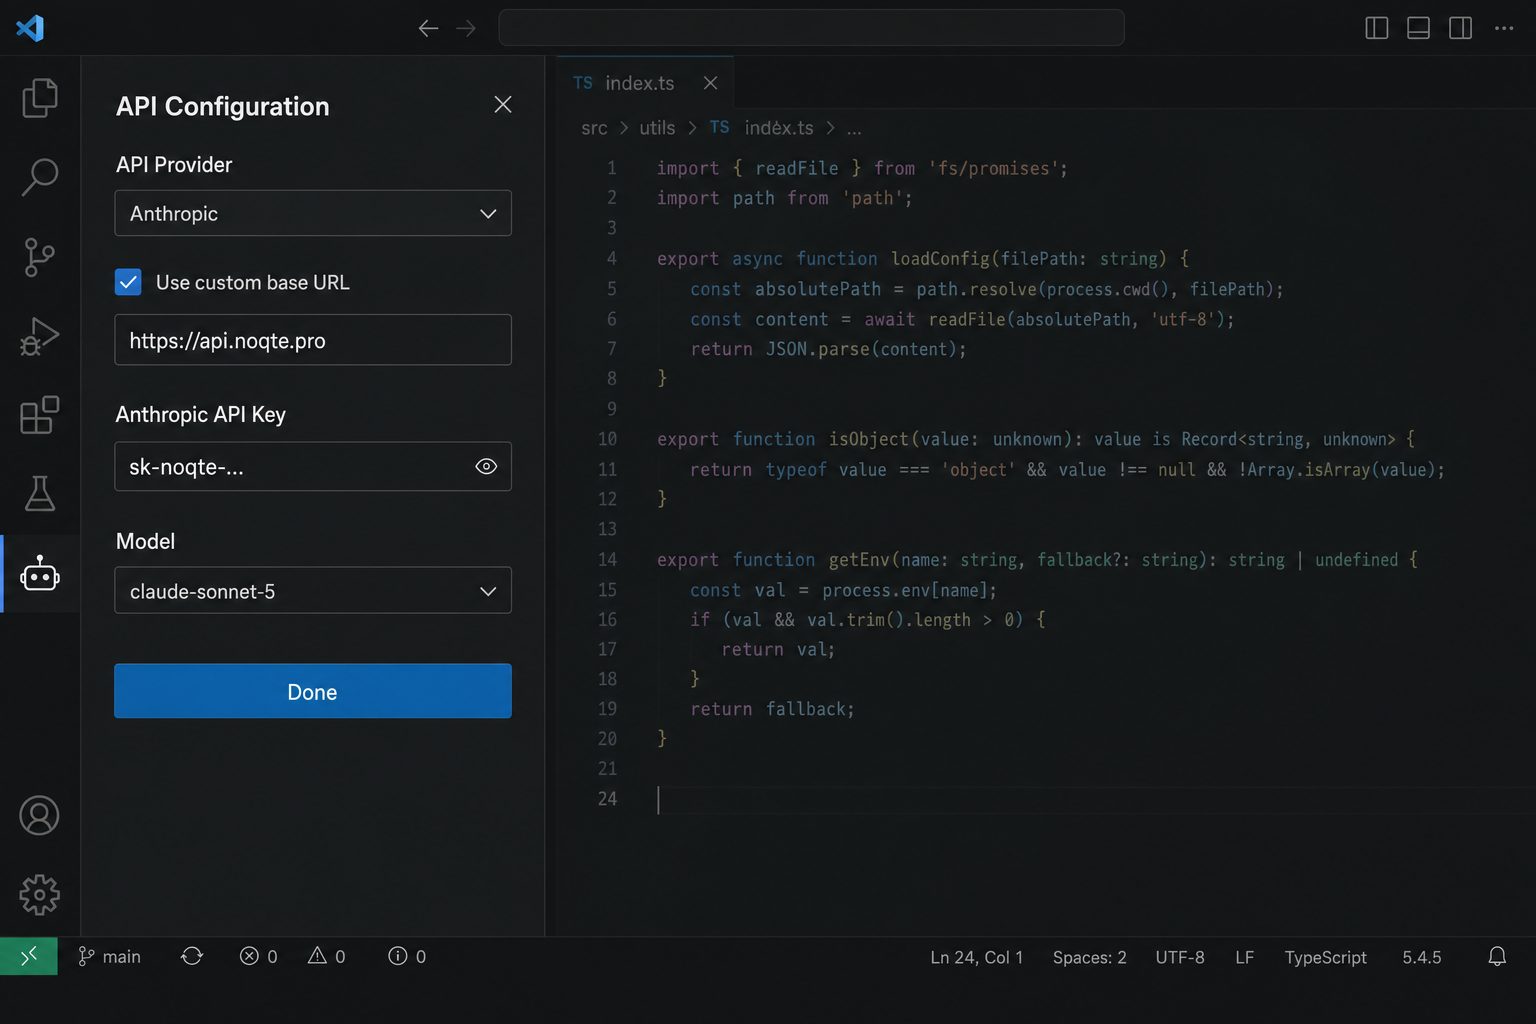1536x1024 pixels.
Task: Go back with the left arrow
Action: coord(428,28)
